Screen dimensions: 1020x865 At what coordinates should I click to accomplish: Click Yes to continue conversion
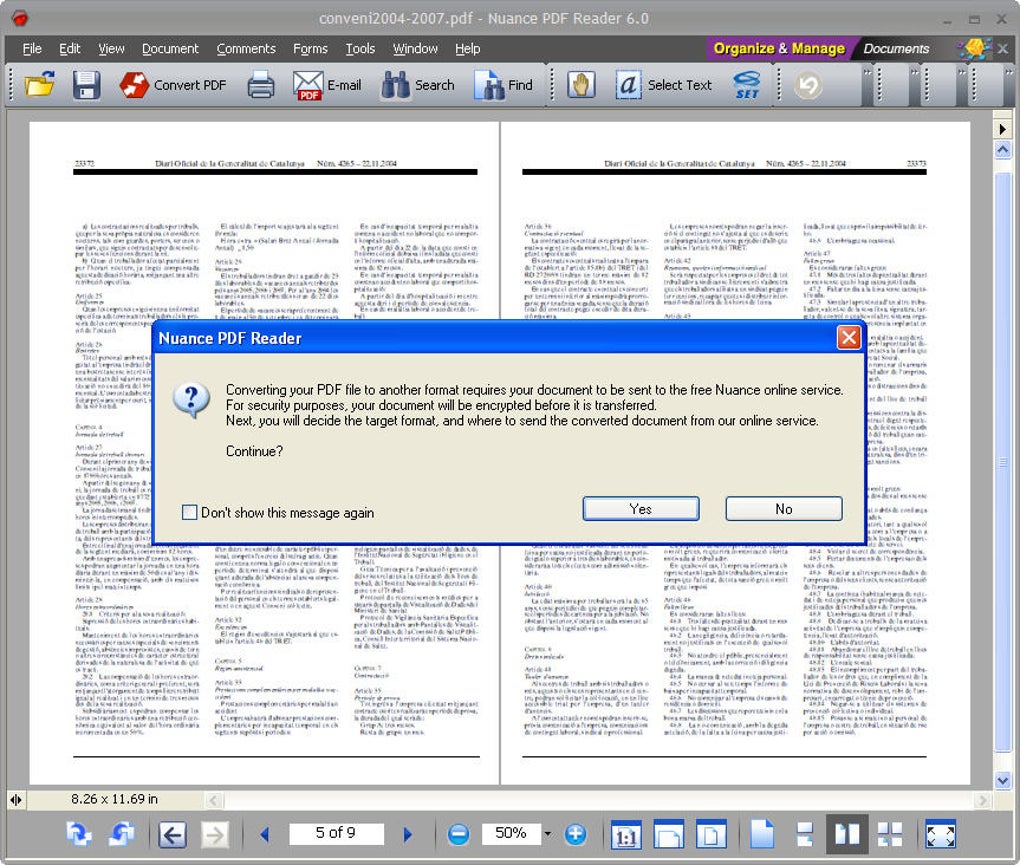click(641, 509)
